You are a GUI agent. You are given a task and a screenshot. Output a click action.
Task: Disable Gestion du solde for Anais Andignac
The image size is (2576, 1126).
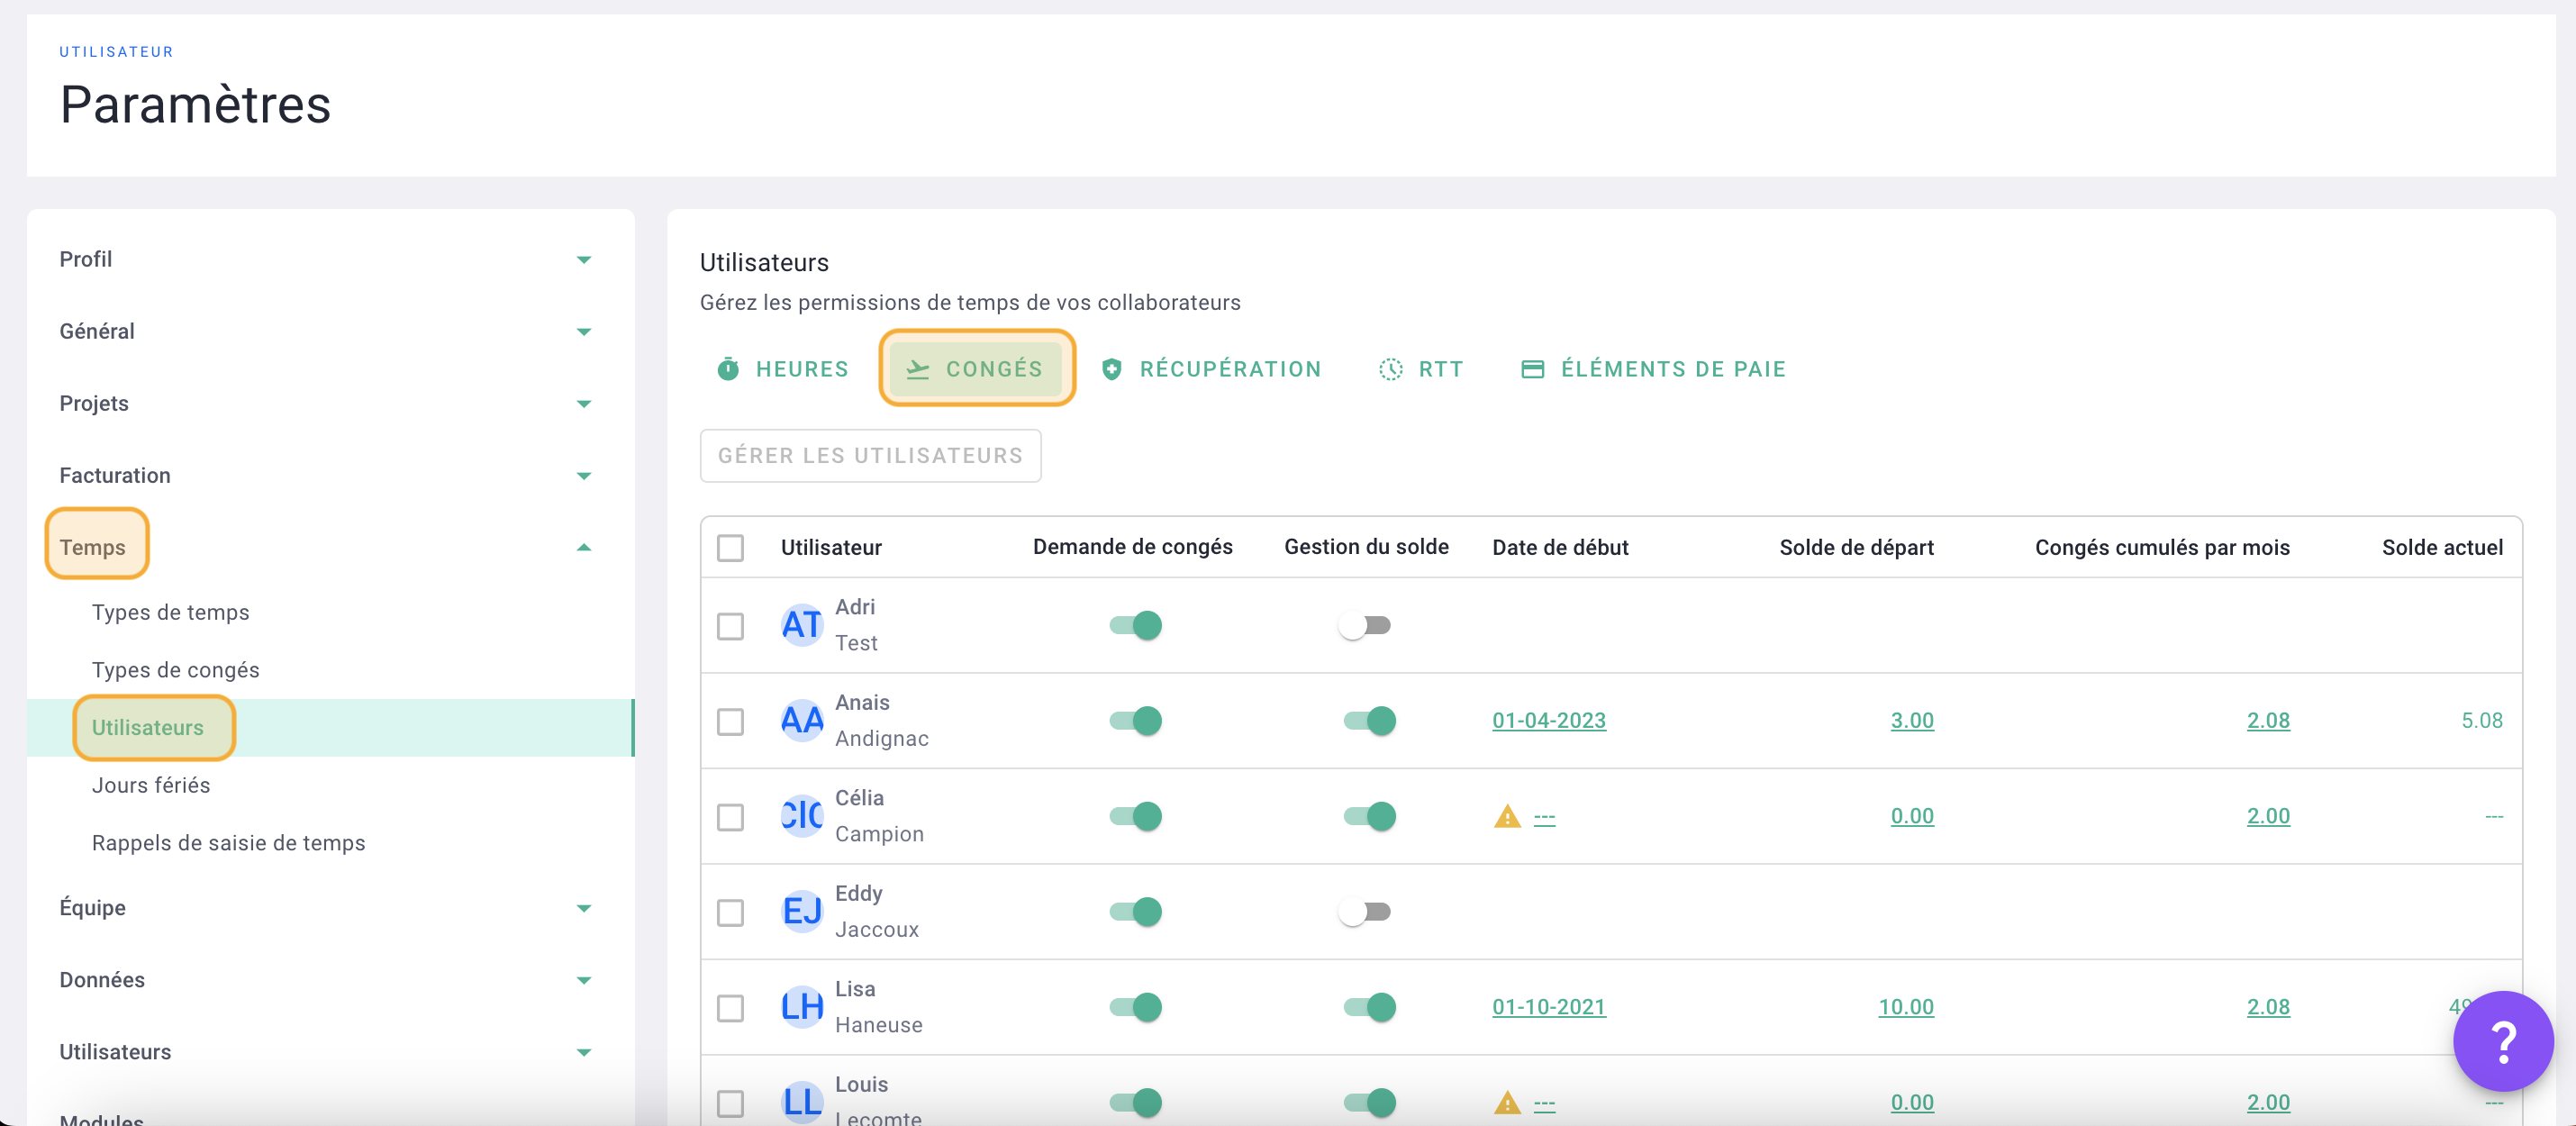click(x=1369, y=721)
